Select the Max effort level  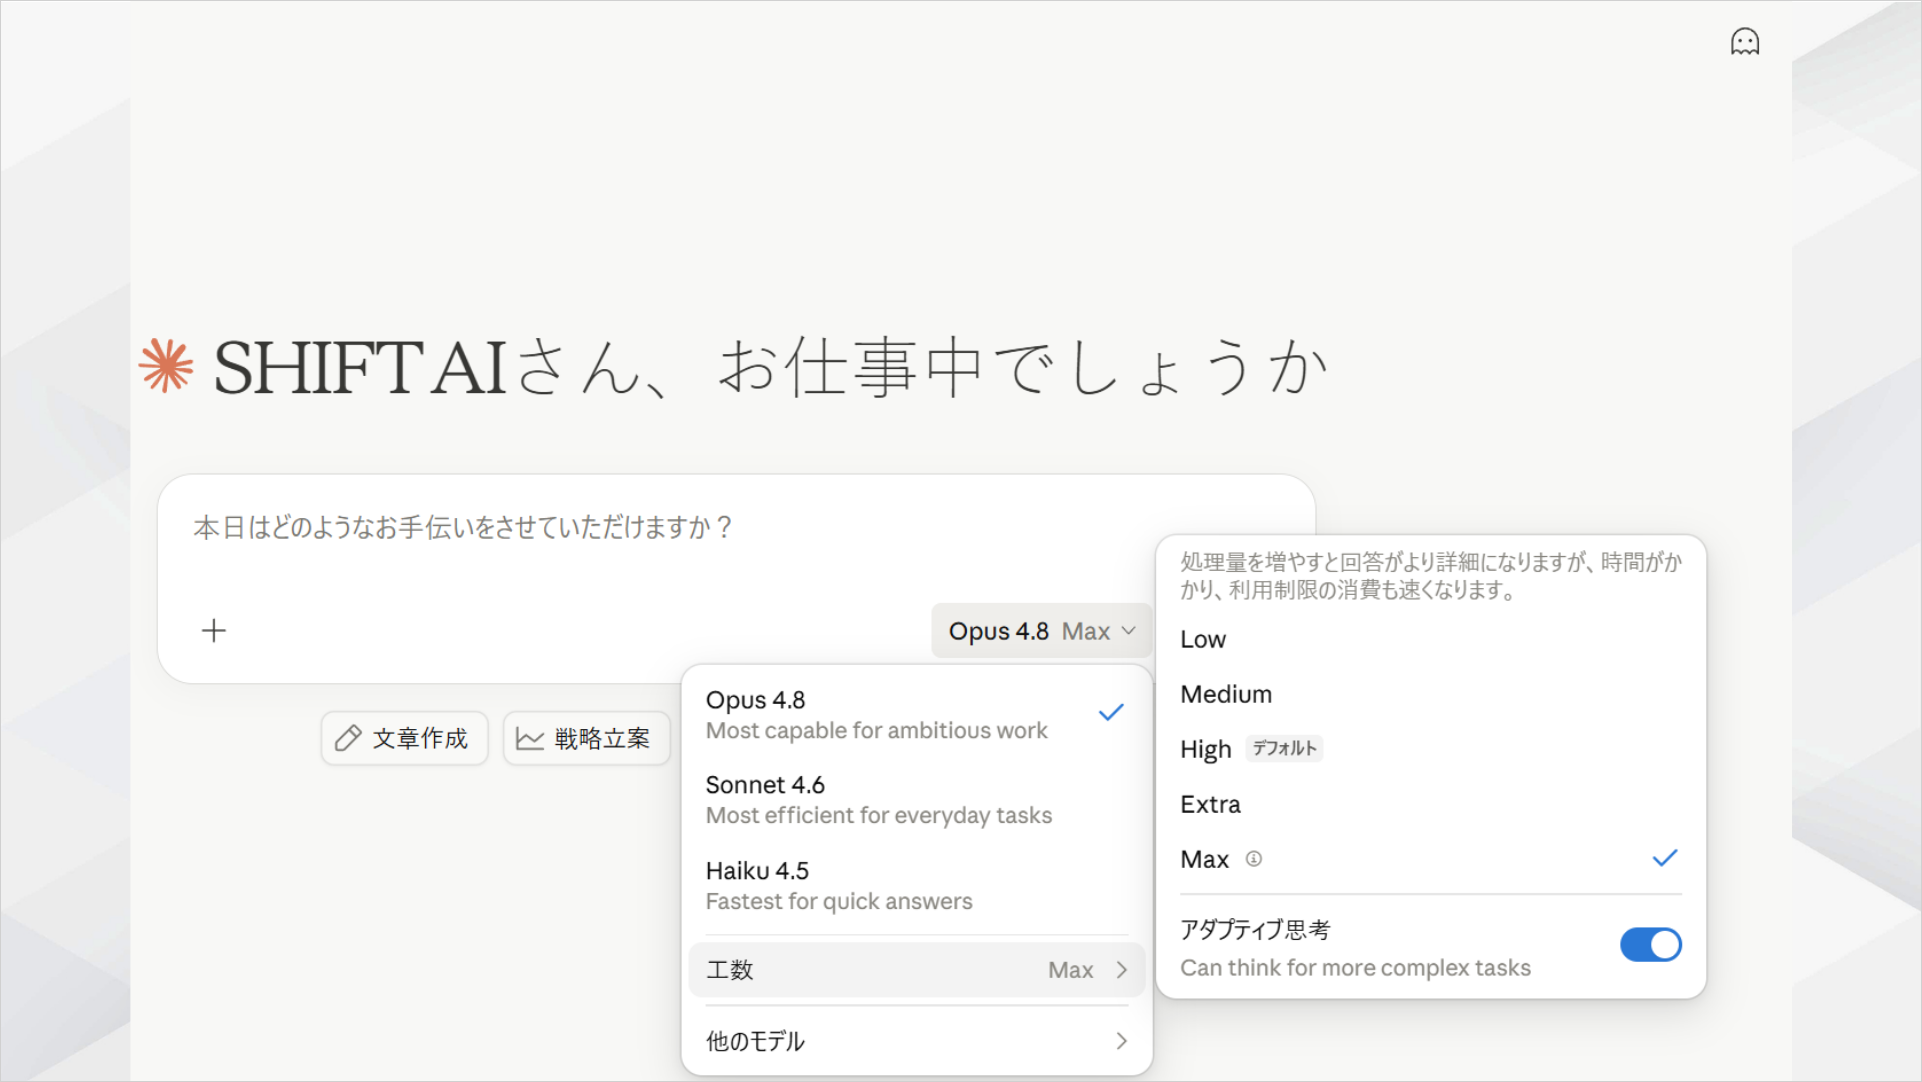1430,860
